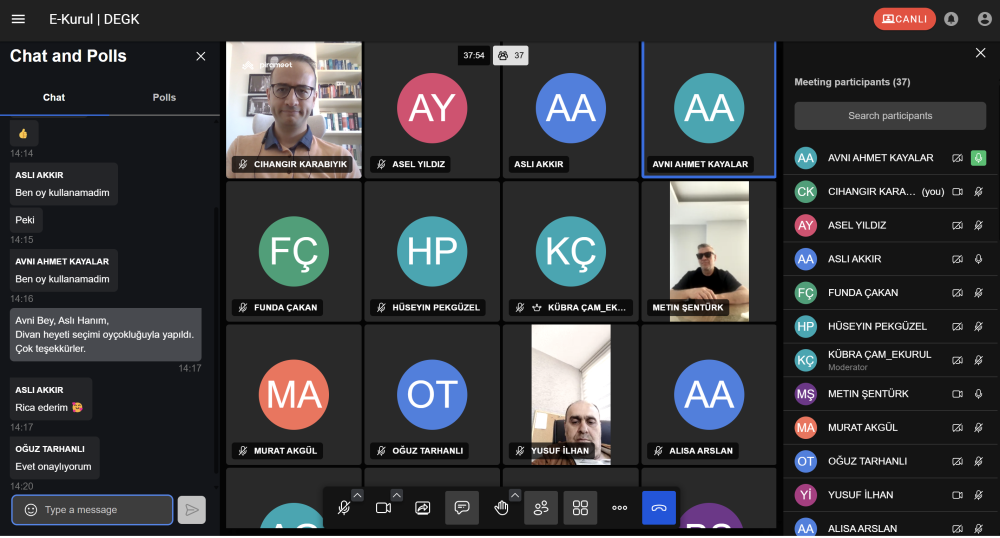Send the chat message
Image resolution: width=1000 pixels, height=538 pixels.
[x=191, y=510]
